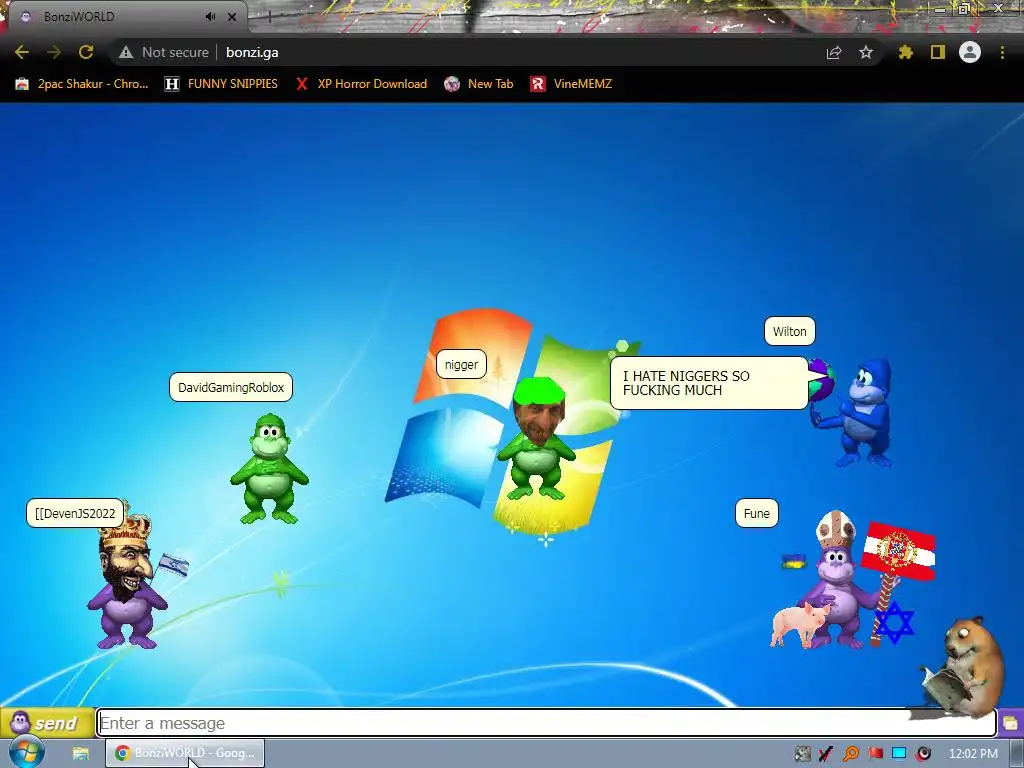Open the 12:02 PM taskbar clock
The width and height of the screenshot is (1024, 768).
[x=973, y=754]
